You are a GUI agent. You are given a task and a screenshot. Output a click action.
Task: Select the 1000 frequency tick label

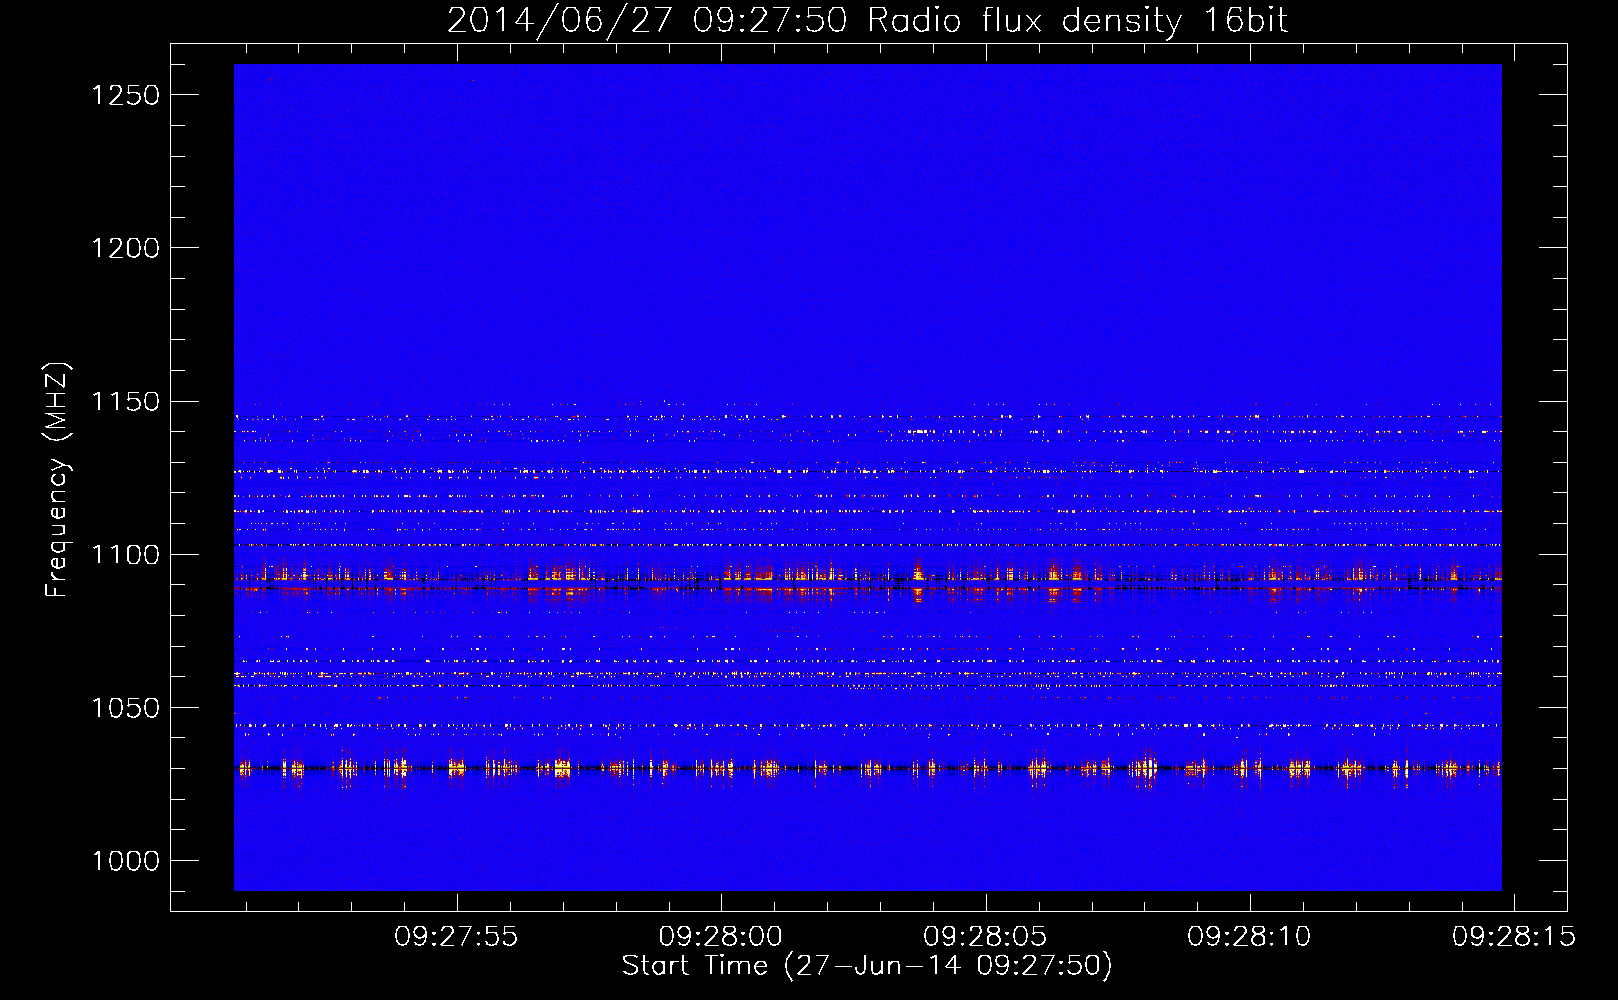pyautogui.click(x=126, y=861)
